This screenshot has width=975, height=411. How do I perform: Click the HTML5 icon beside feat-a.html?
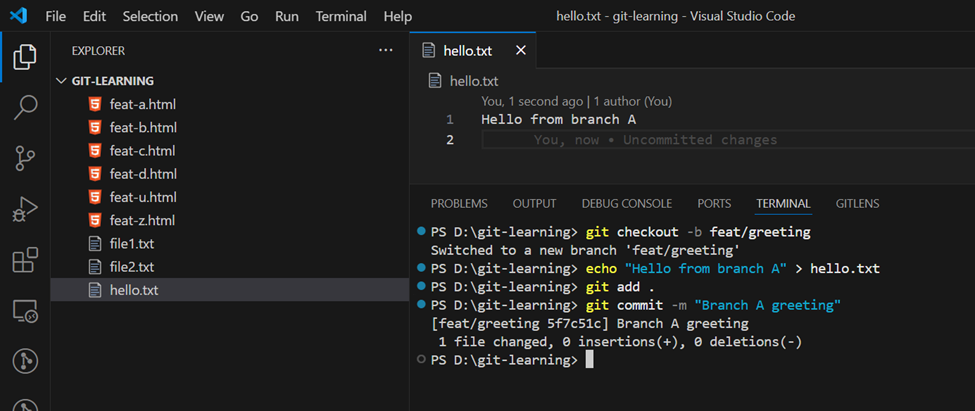[x=95, y=104]
